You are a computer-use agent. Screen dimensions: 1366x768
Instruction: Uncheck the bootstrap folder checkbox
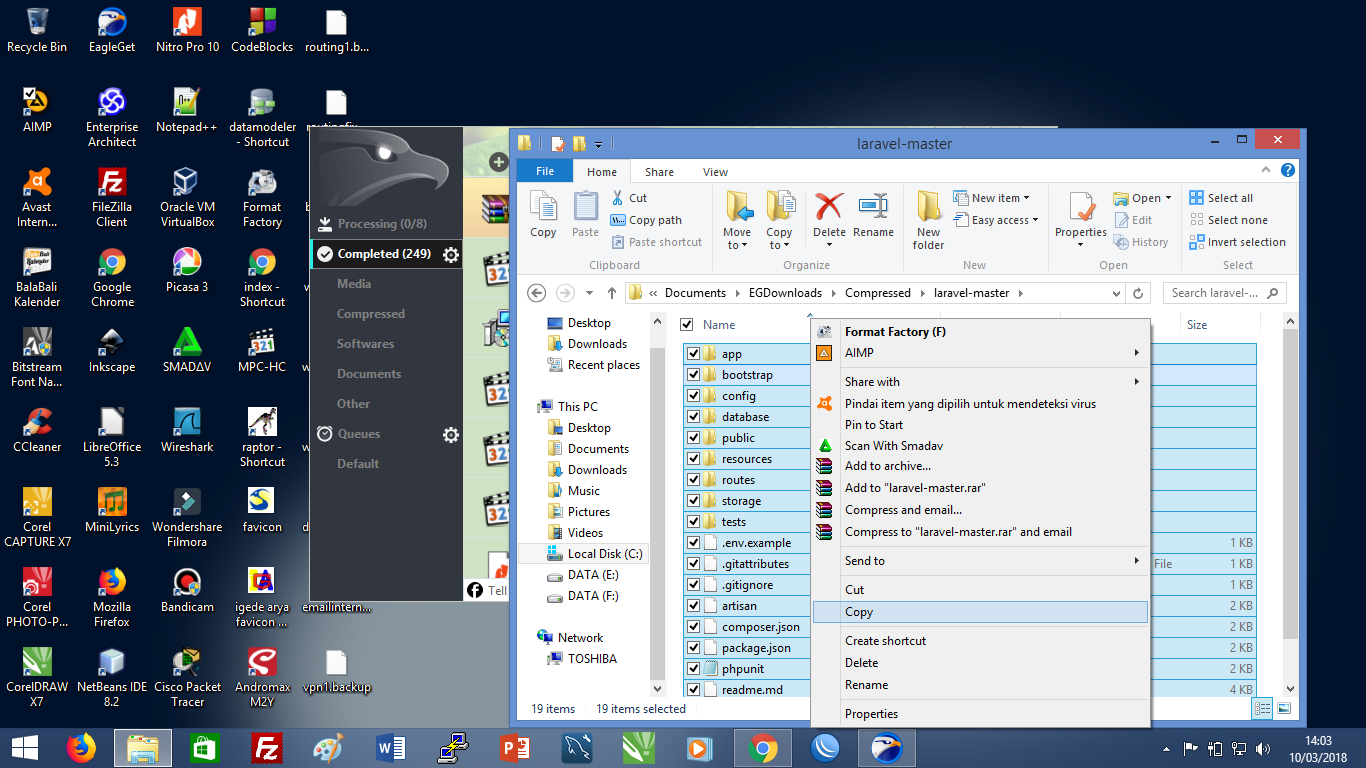coord(693,375)
